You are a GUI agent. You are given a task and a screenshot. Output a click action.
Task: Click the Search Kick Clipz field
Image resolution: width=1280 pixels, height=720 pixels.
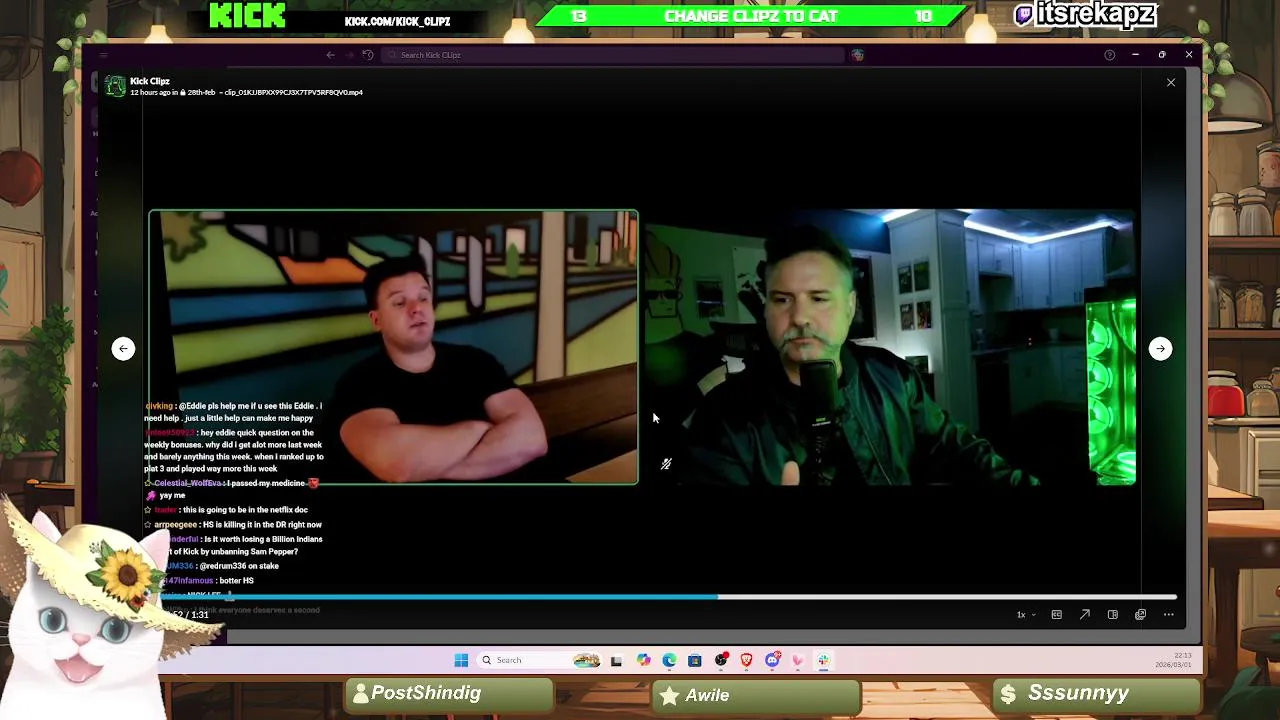615,55
